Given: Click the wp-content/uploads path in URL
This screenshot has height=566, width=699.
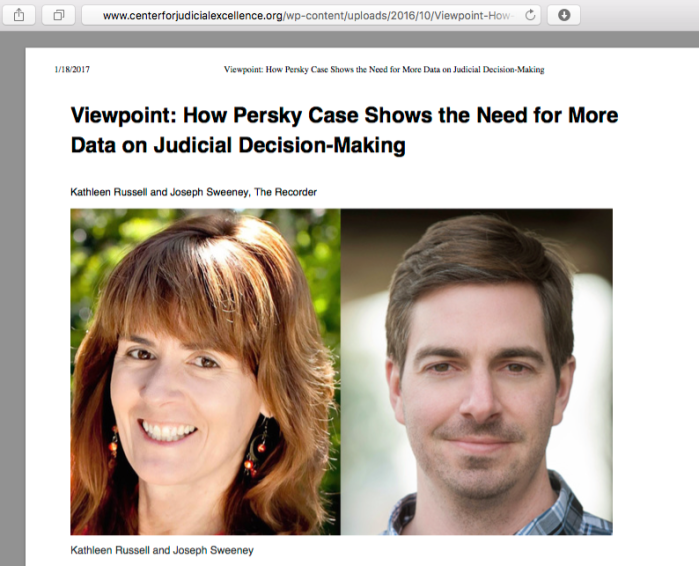Looking at the screenshot, I should click(x=327, y=16).
